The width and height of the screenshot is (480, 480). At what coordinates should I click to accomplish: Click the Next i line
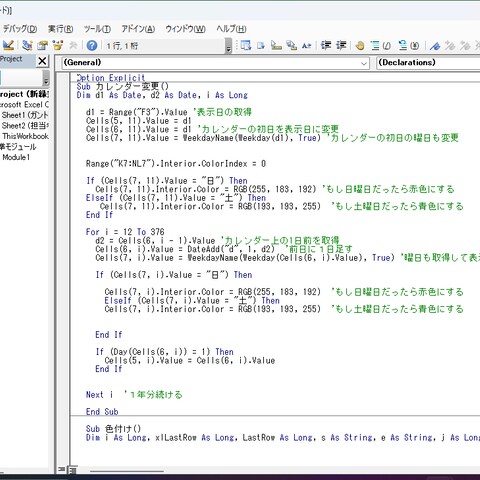click(134, 395)
